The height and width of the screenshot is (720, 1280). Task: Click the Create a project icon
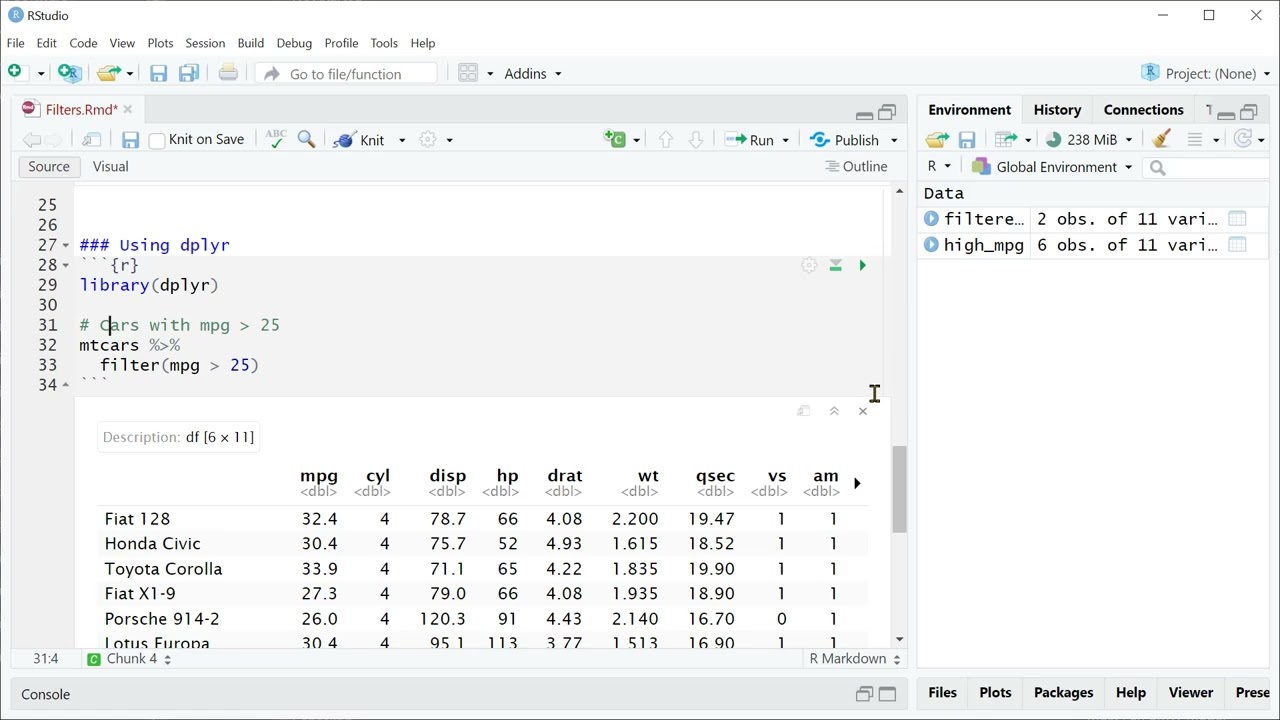point(68,72)
